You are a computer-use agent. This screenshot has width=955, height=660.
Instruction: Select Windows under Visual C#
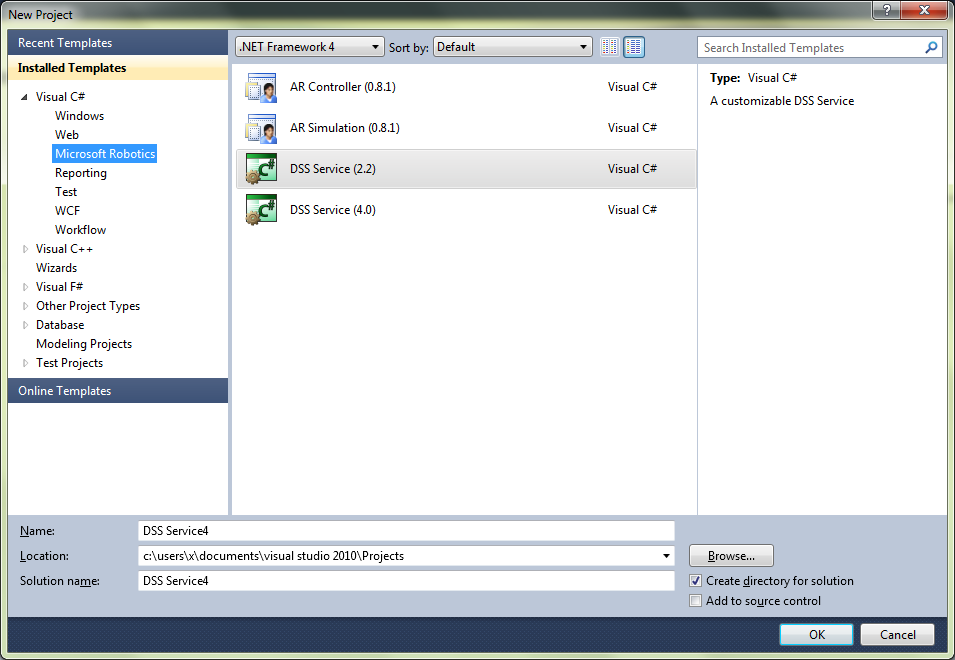click(x=79, y=116)
